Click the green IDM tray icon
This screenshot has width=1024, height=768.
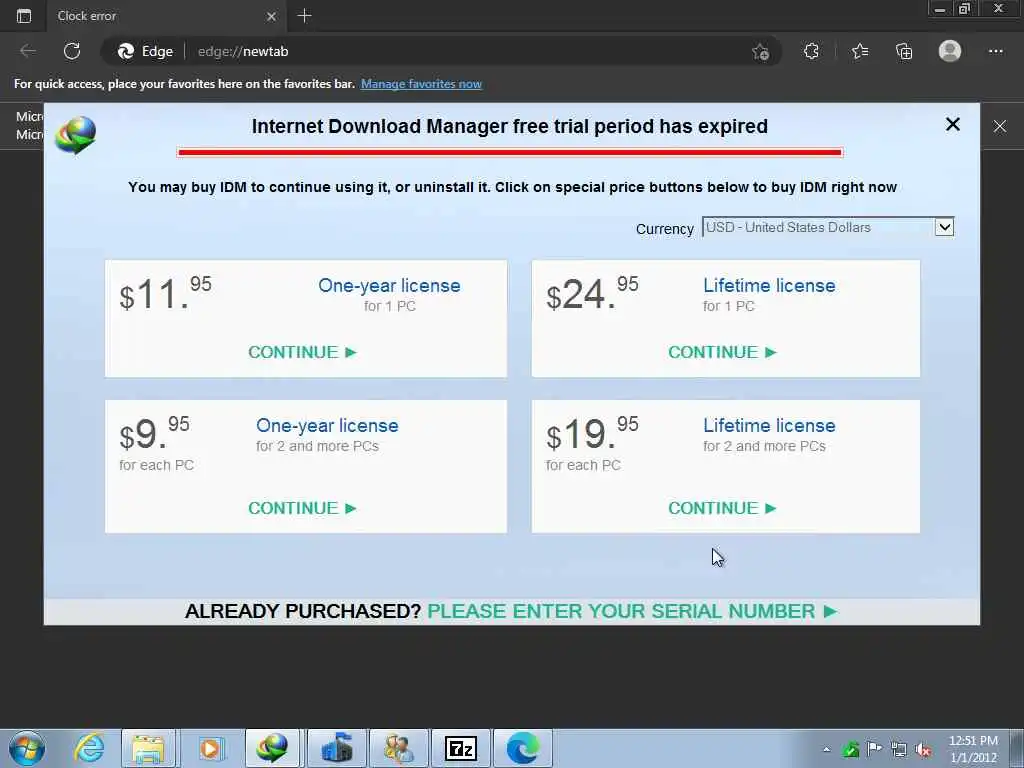coord(851,749)
